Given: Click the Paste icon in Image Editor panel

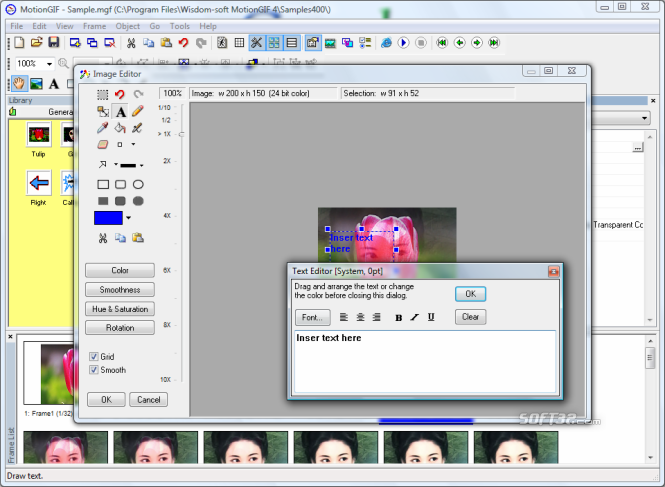Looking at the screenshot, I should (137, 238).
